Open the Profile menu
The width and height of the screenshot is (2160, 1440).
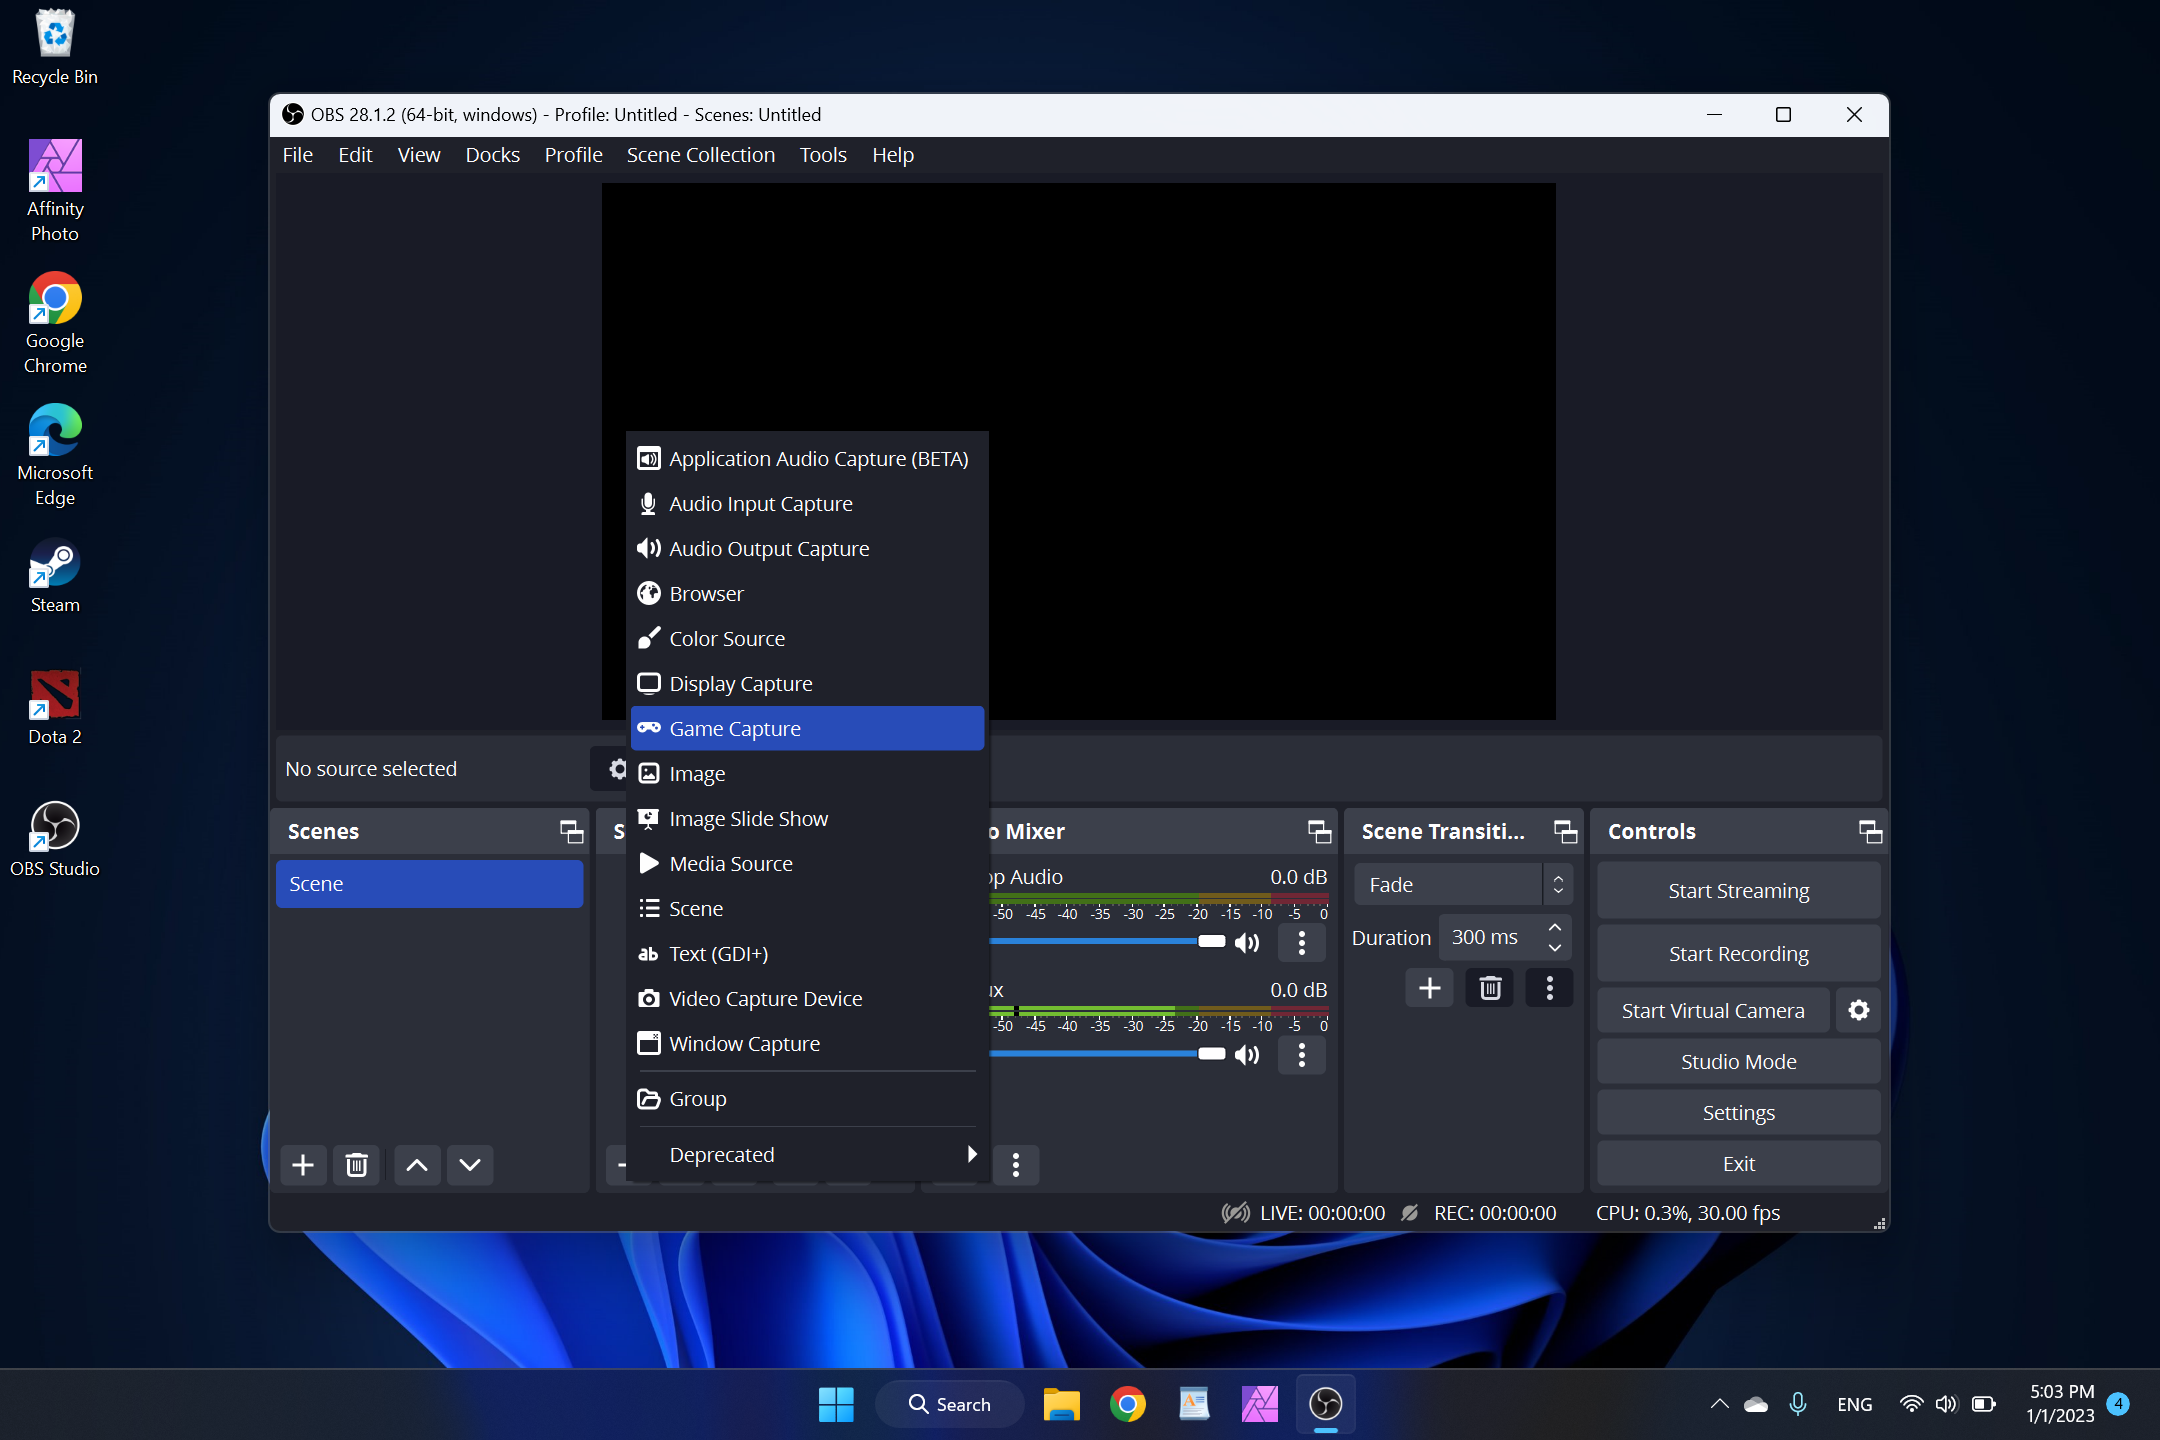click(x=573, y=155)
